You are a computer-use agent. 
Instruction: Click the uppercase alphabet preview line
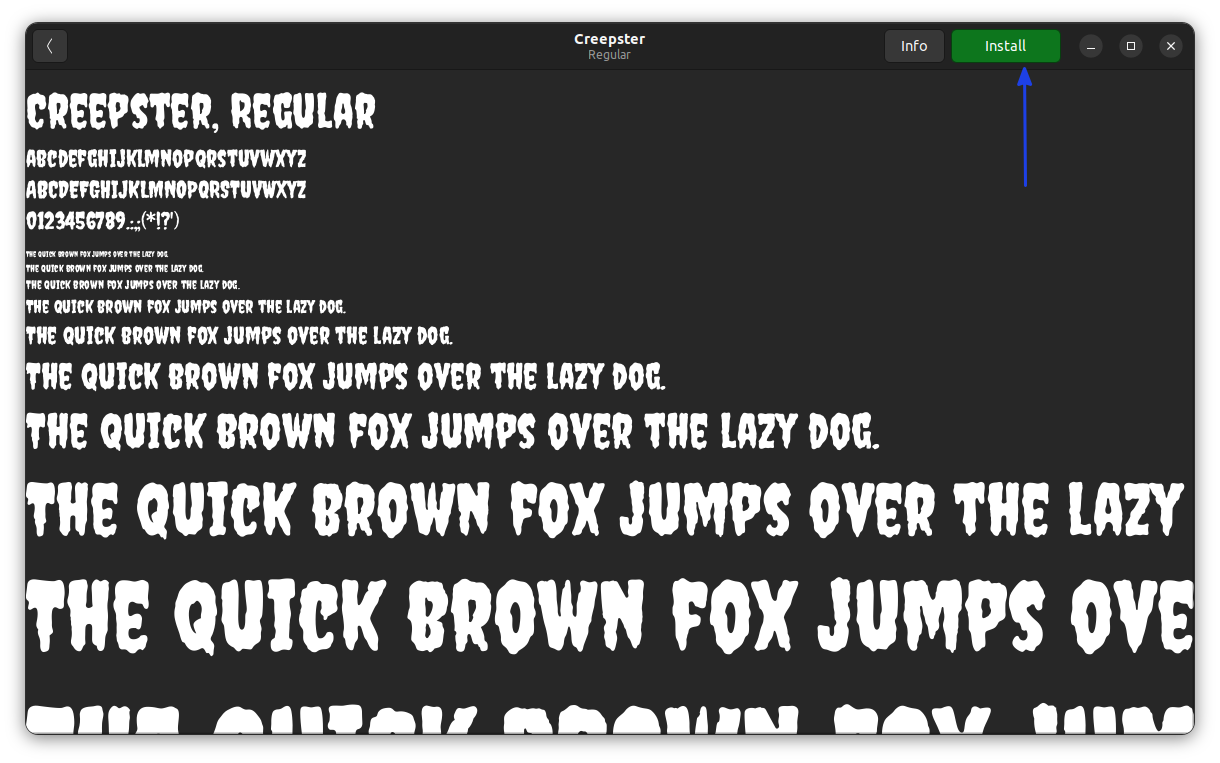(x=166, y=158)
